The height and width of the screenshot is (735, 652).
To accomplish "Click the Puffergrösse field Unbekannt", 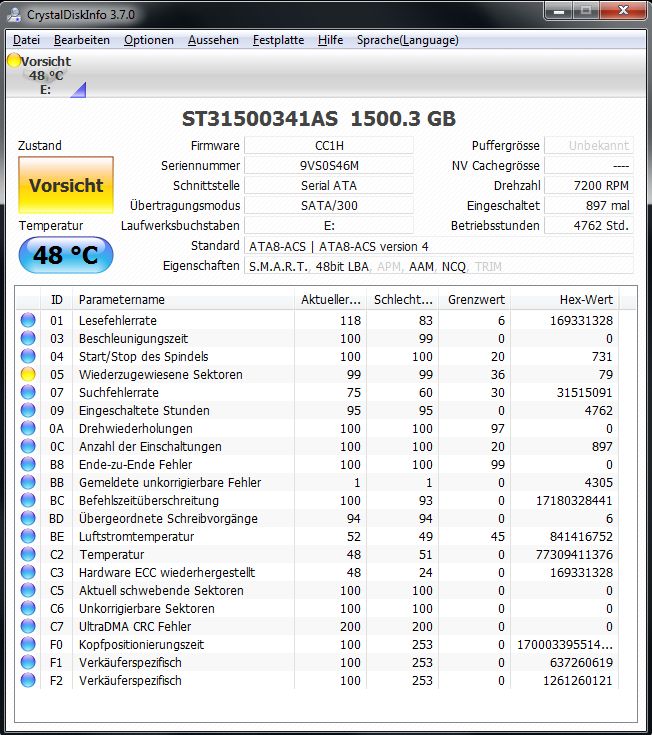I will click(x=589, y=145).
